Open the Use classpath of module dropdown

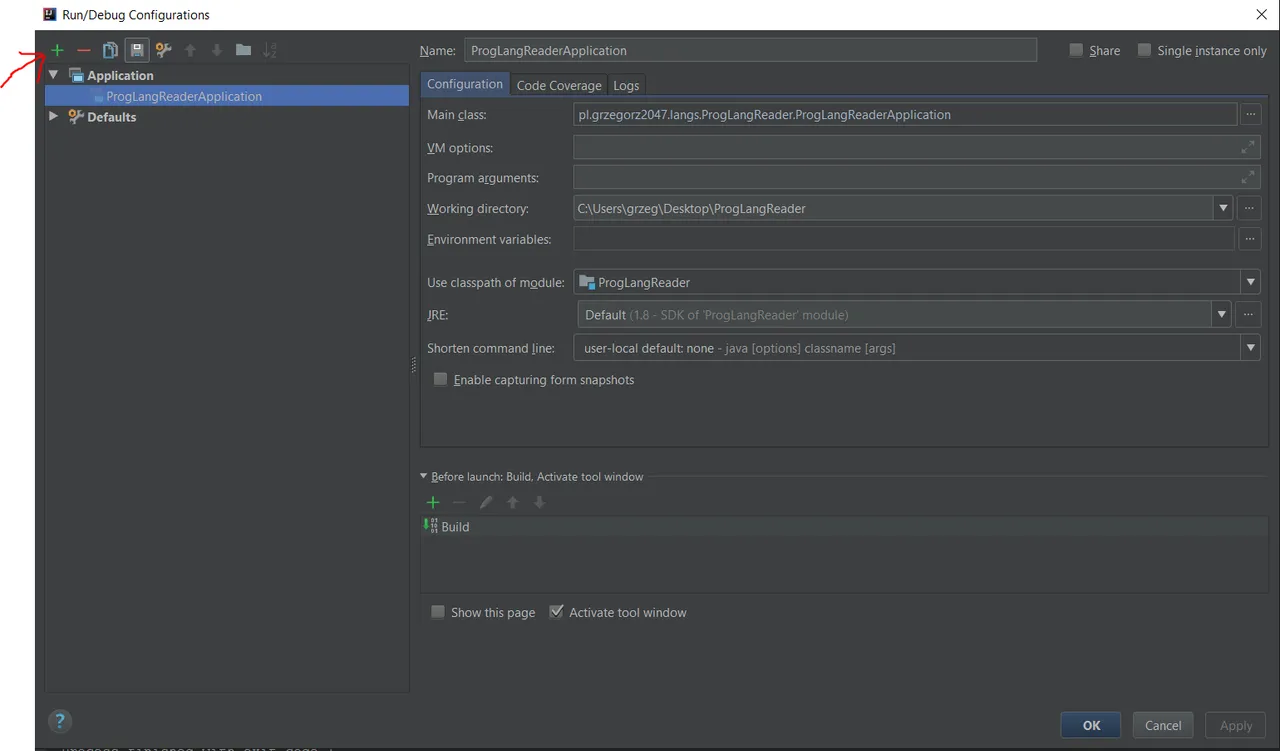tap(1250, 282)
